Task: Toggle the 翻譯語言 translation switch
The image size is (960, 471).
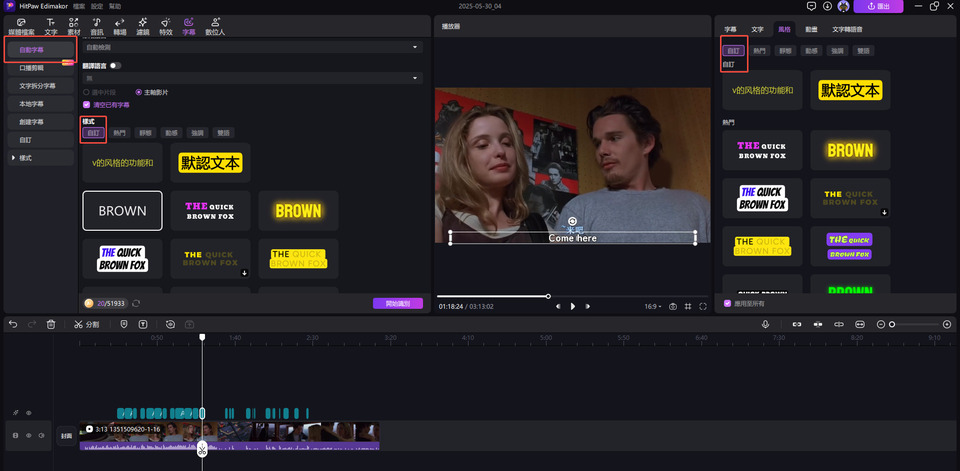Action: (115, 65)
